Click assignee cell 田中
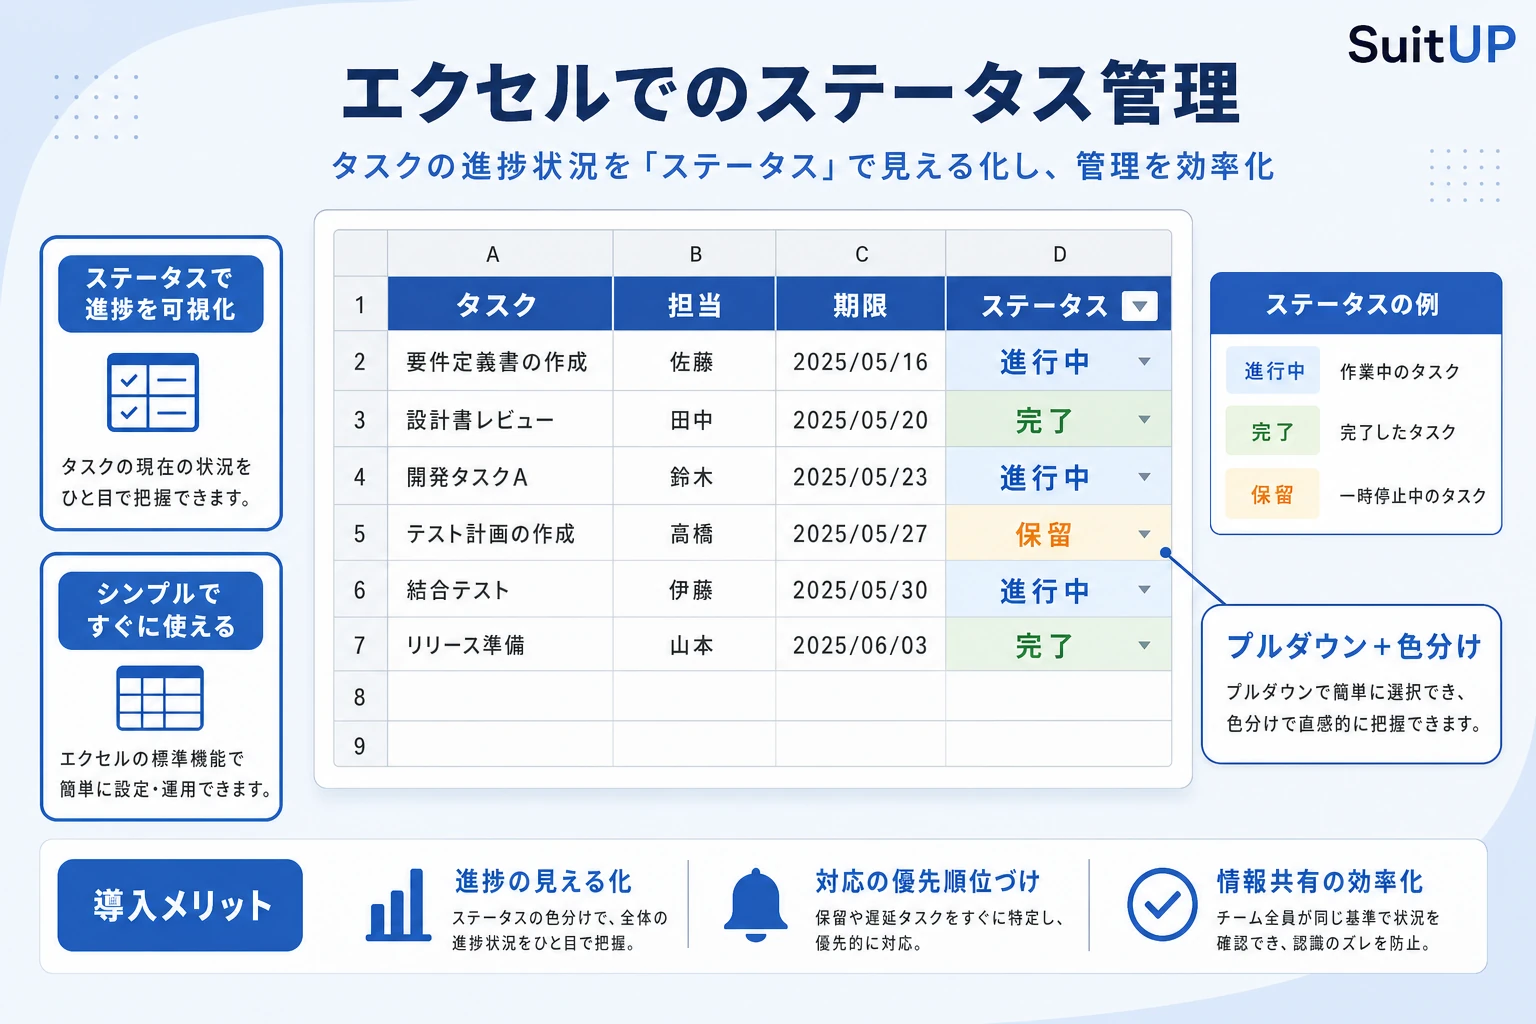 694,420
